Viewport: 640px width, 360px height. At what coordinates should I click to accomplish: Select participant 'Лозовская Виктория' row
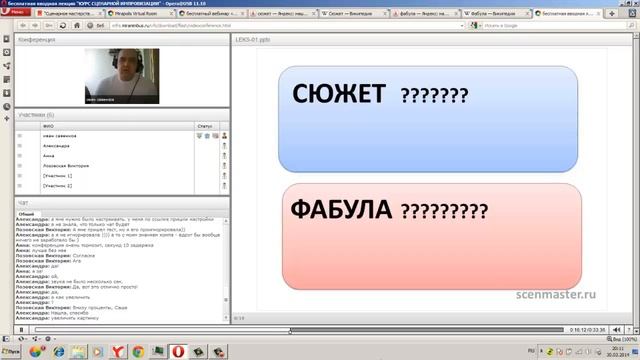tap(122, 166)
